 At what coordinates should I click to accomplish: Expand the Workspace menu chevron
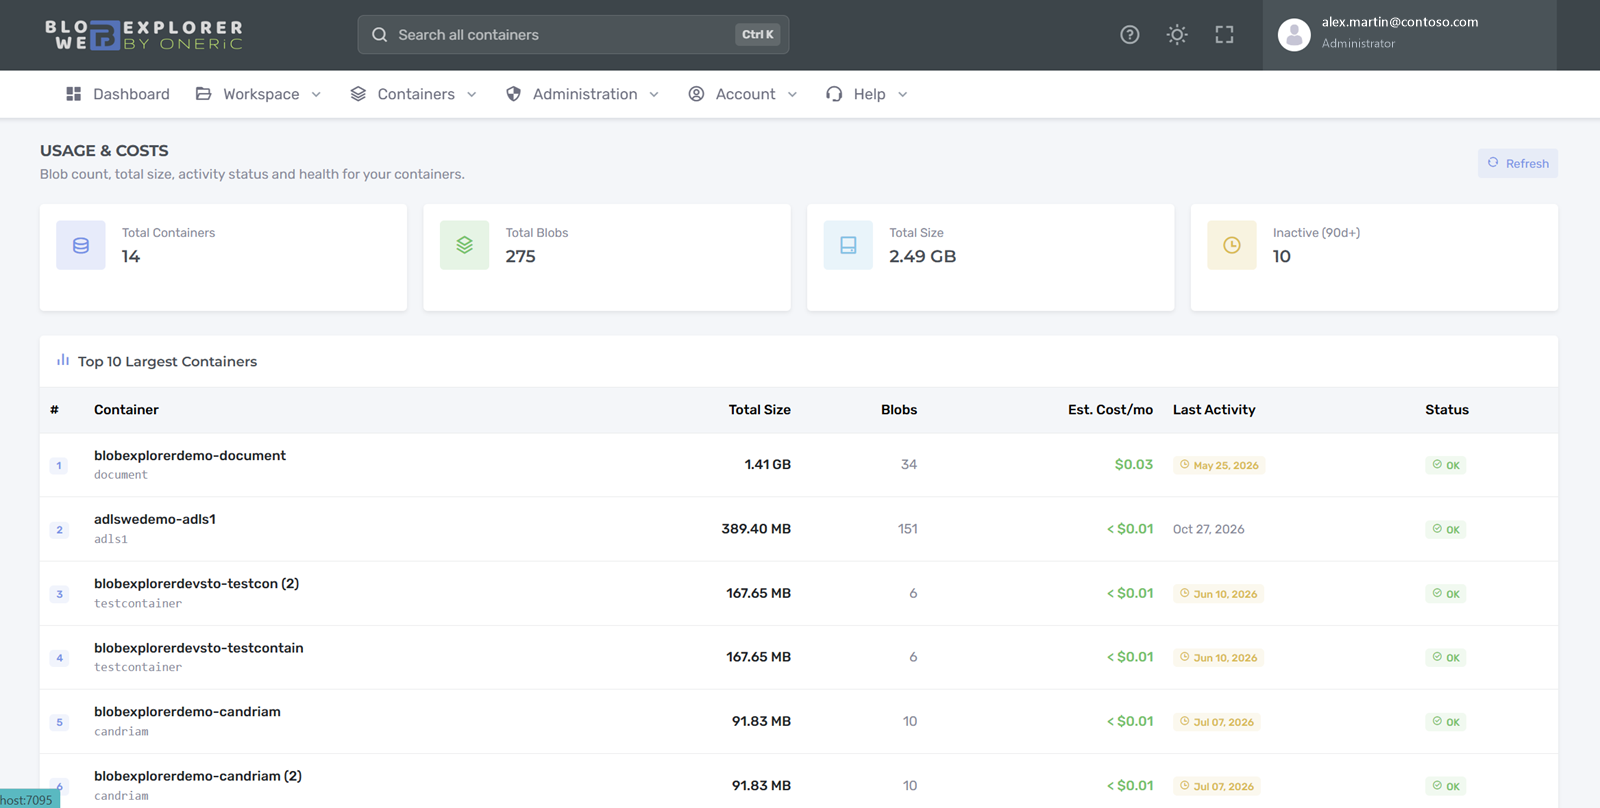(316, 95)
